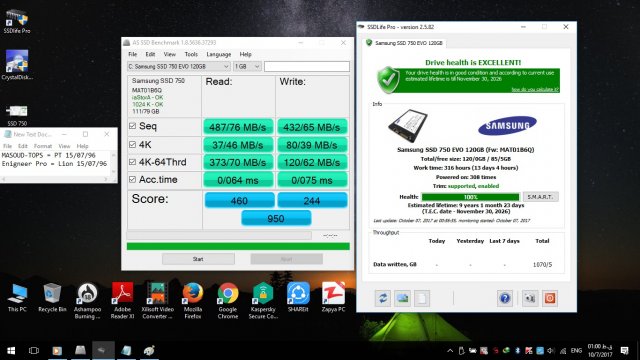Click the 100% health bar in SSDLife
Image resolution: width=640 pixels, height=360 pixels.
pos(471,197)
